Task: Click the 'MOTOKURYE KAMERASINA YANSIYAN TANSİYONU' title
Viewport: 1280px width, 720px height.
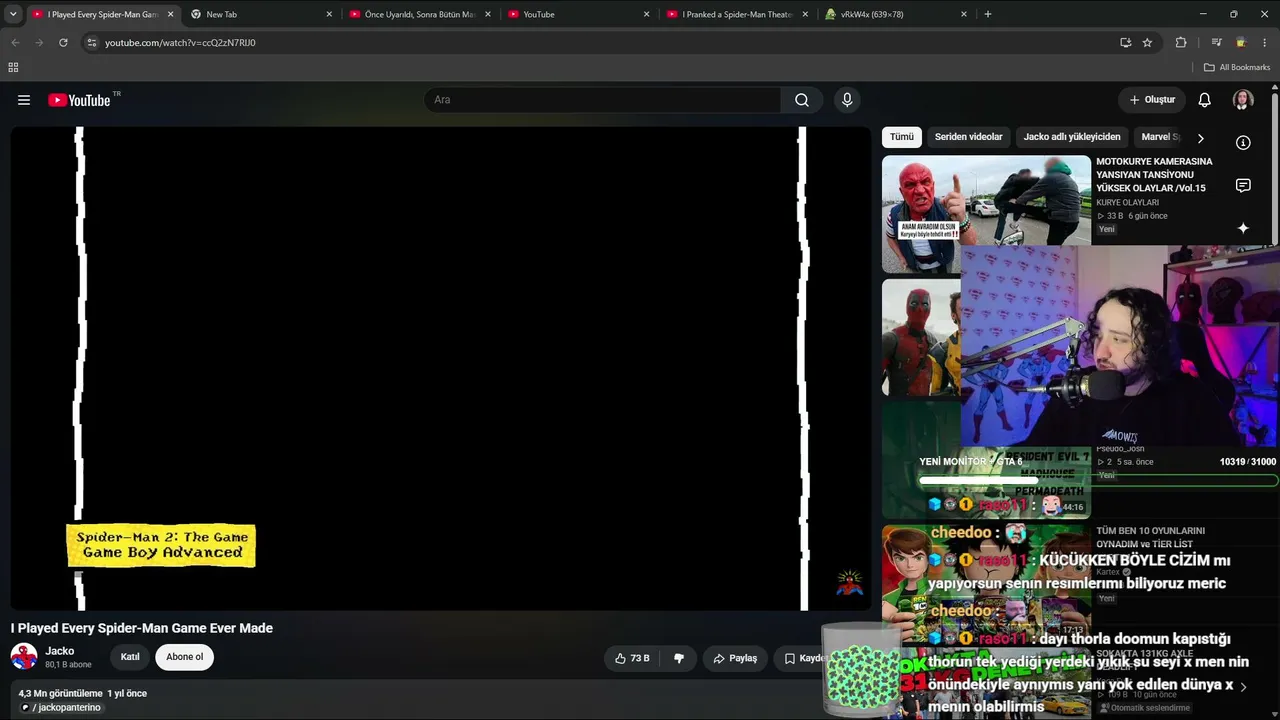Action: (1154, 174)
